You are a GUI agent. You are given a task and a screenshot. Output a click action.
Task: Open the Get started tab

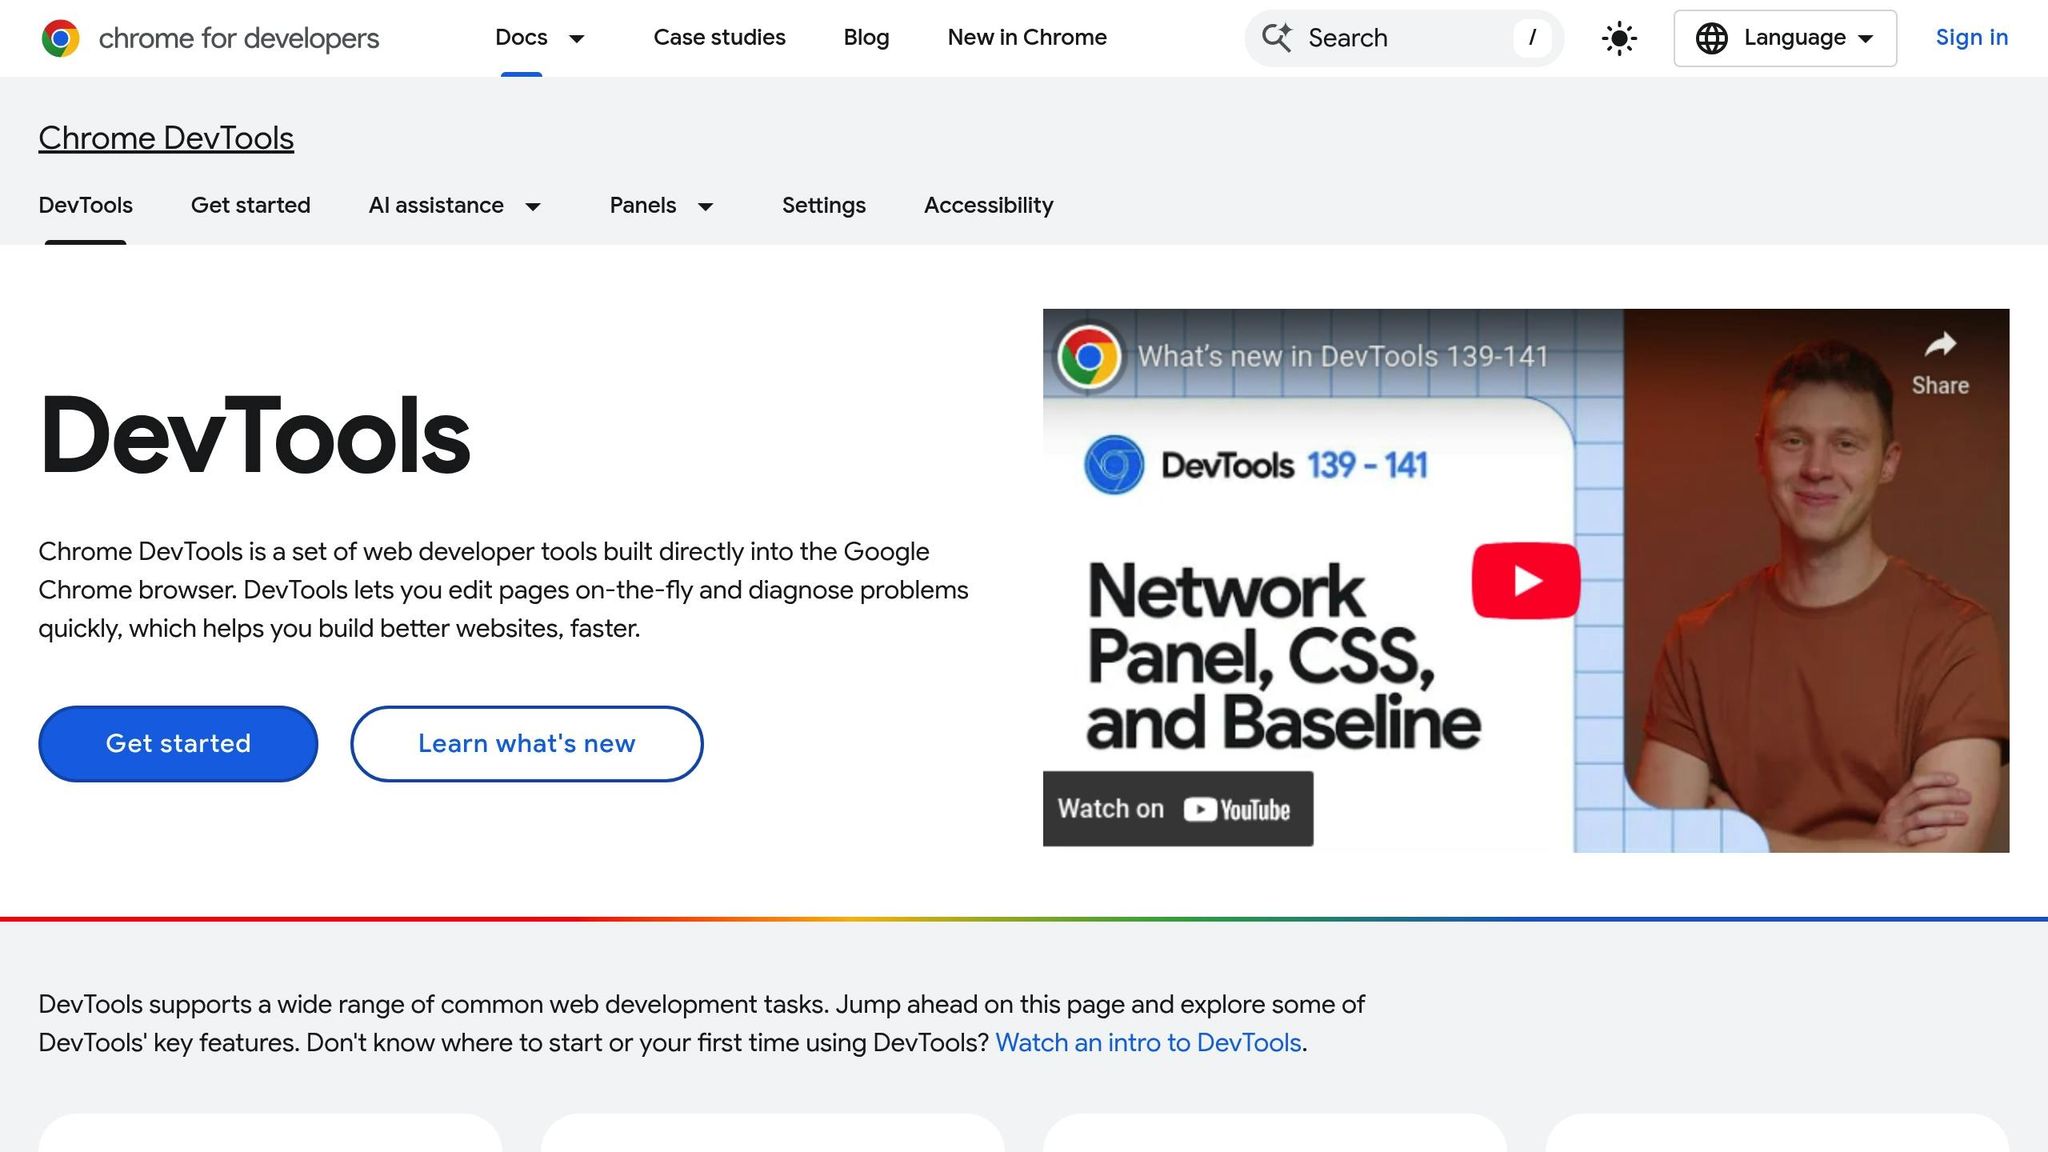click(251, 206)
